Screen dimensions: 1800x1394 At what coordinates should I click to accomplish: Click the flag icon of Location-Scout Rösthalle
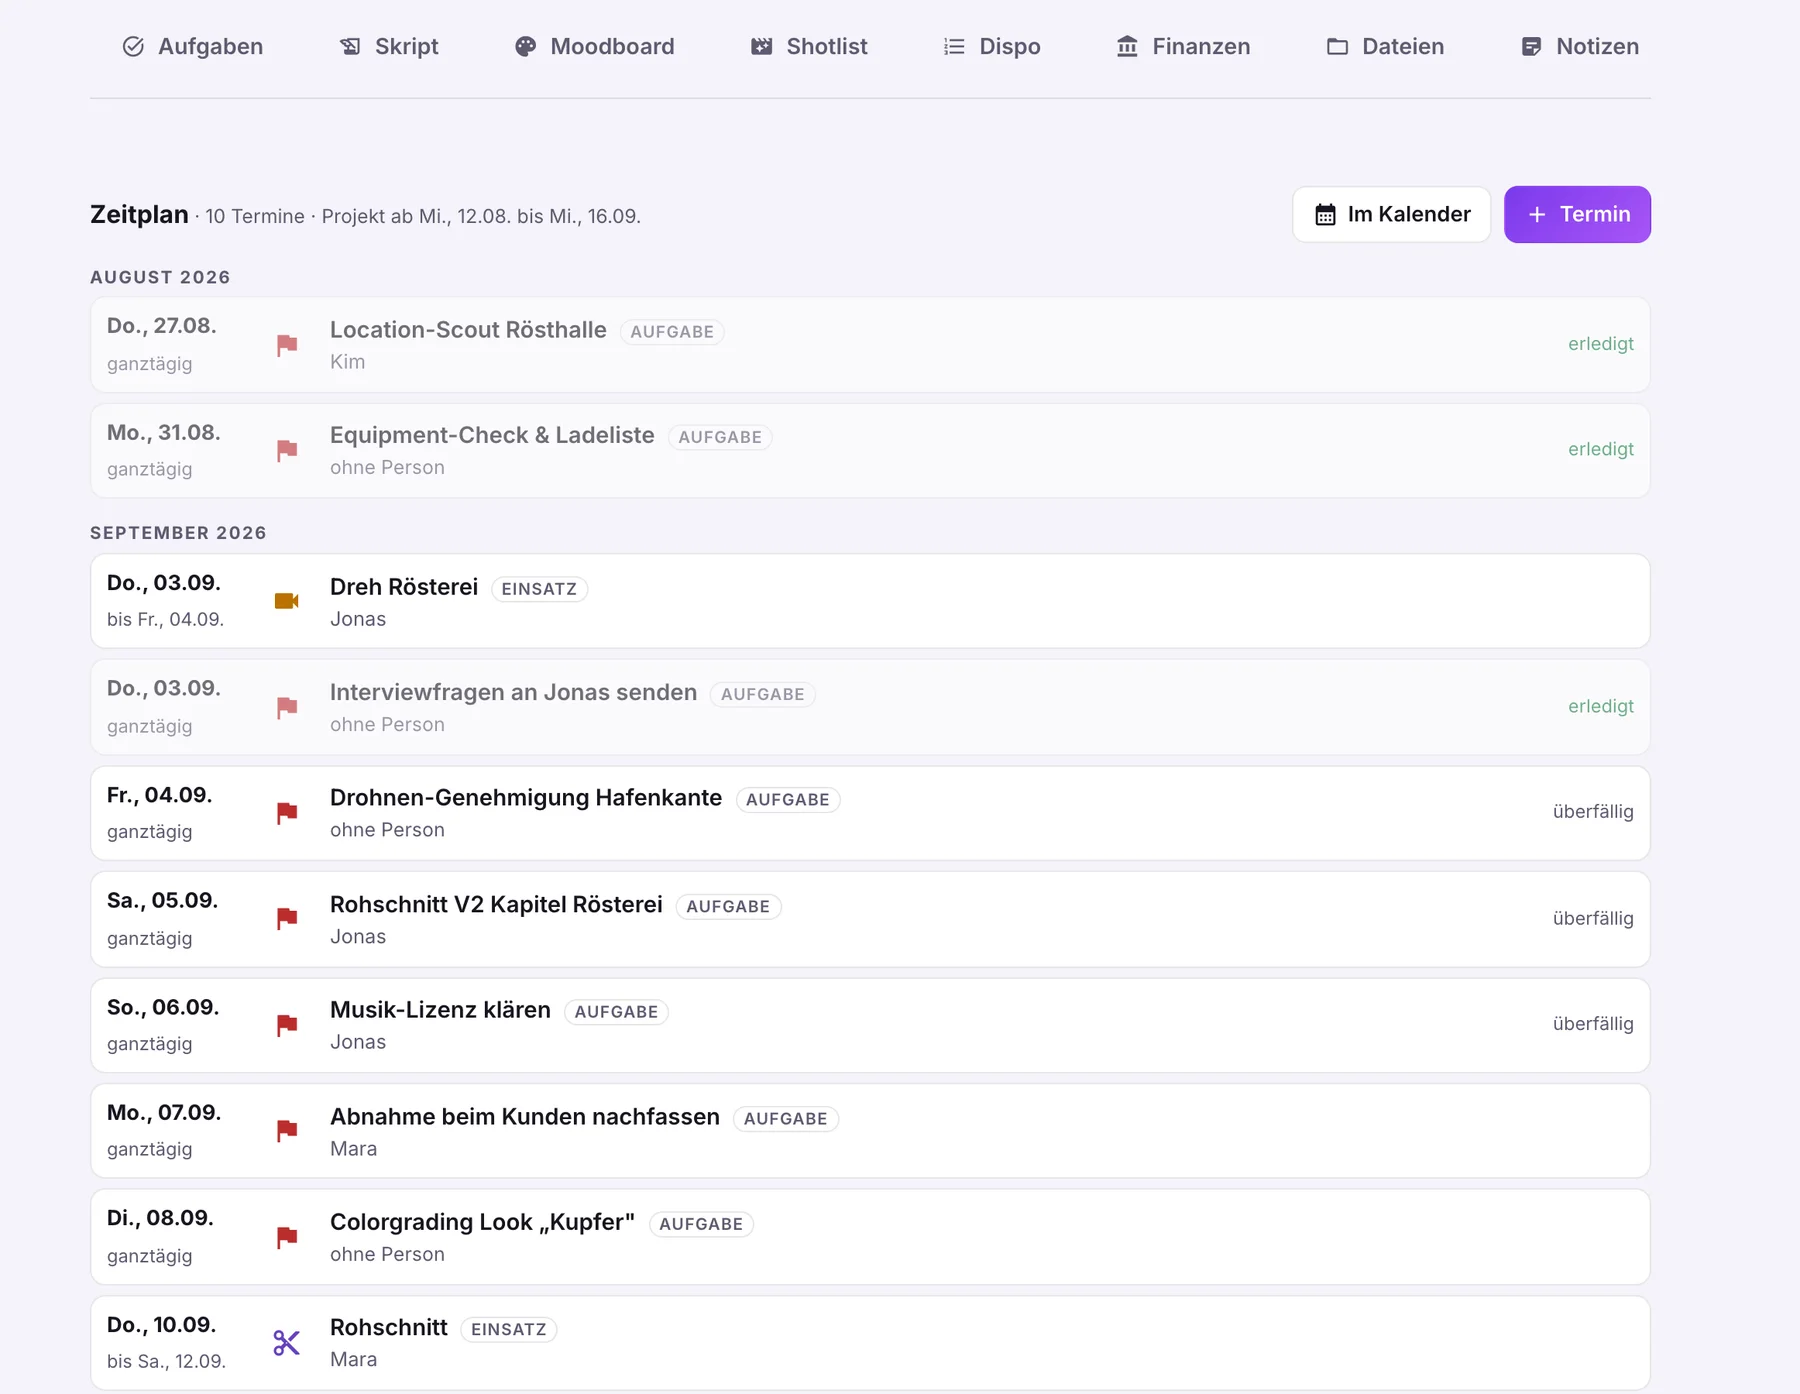(287, 345)
